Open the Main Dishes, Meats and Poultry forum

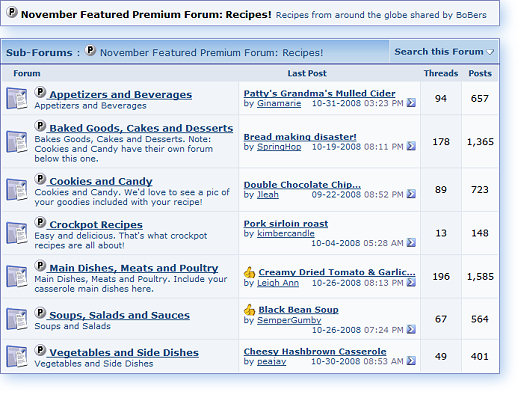pyautogui.click(x=133, y=268)
